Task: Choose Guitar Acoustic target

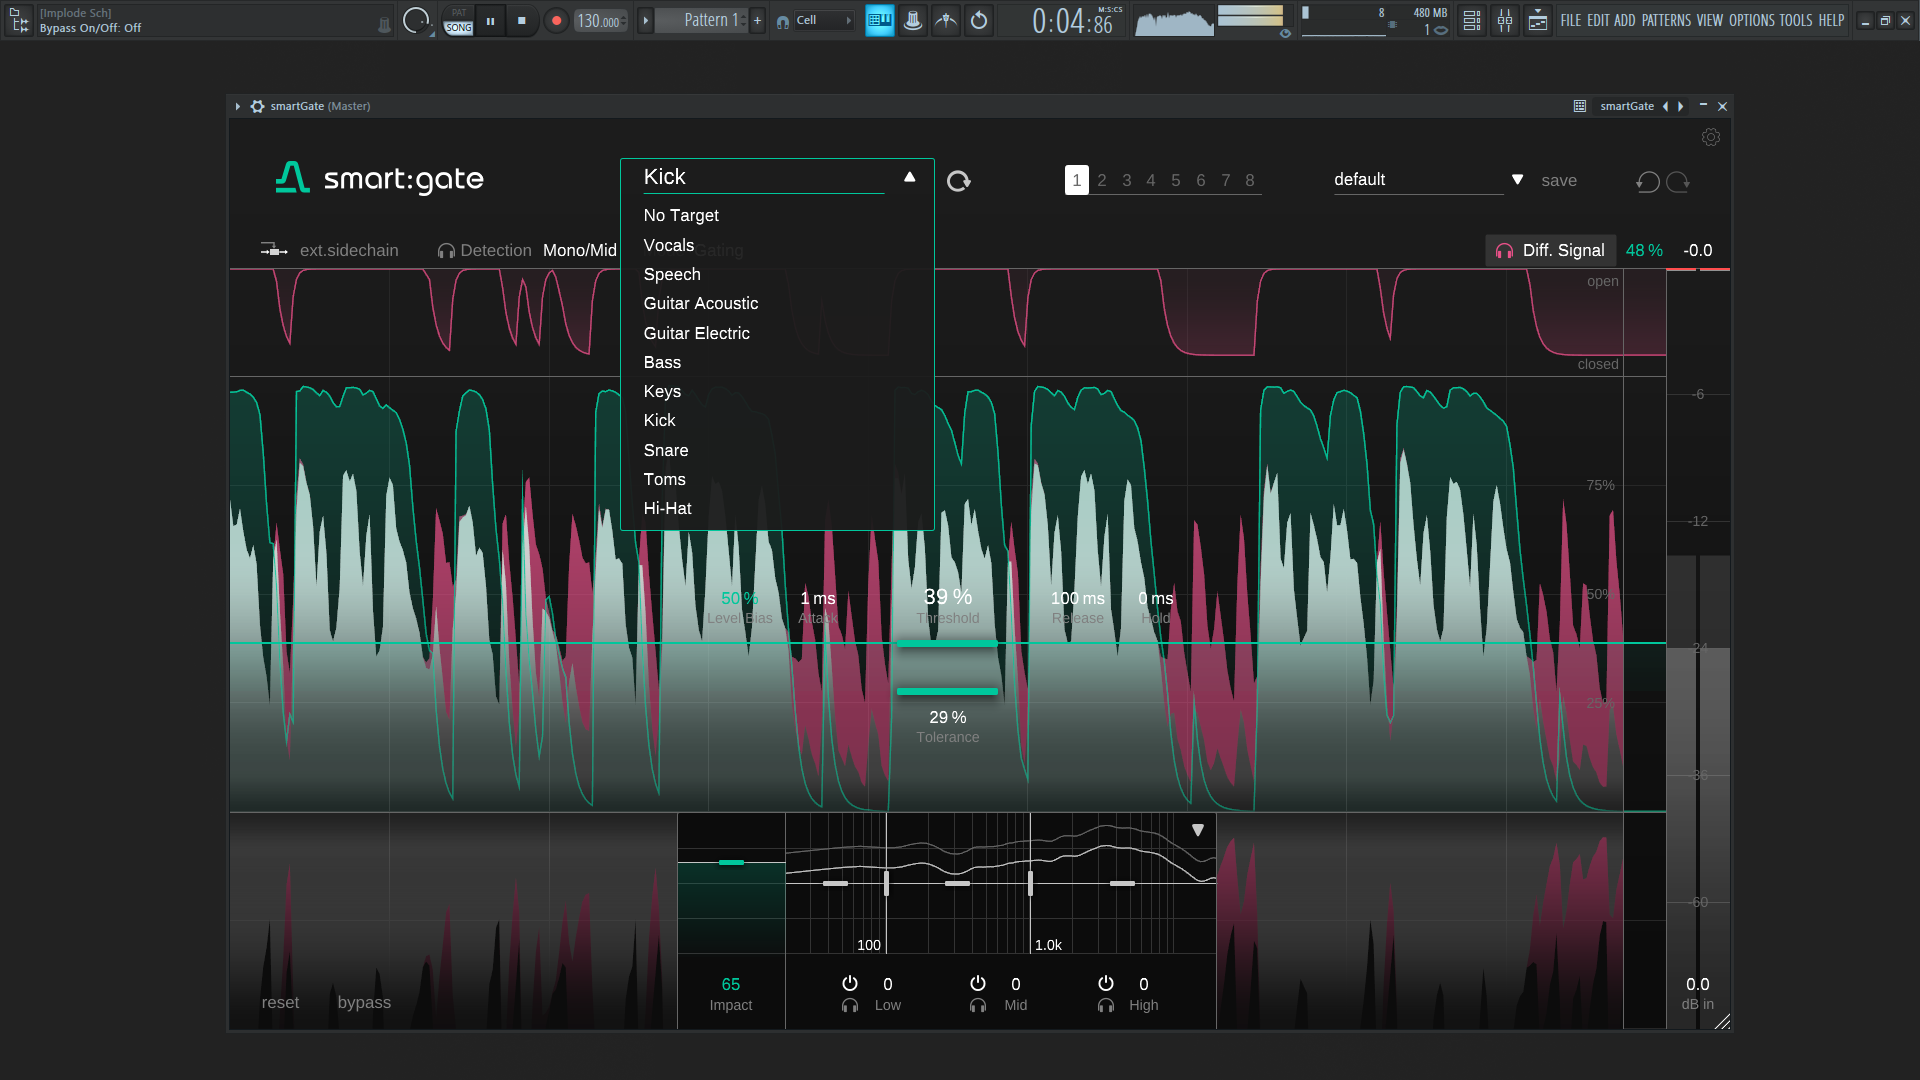Action: (x=700, y=303)
